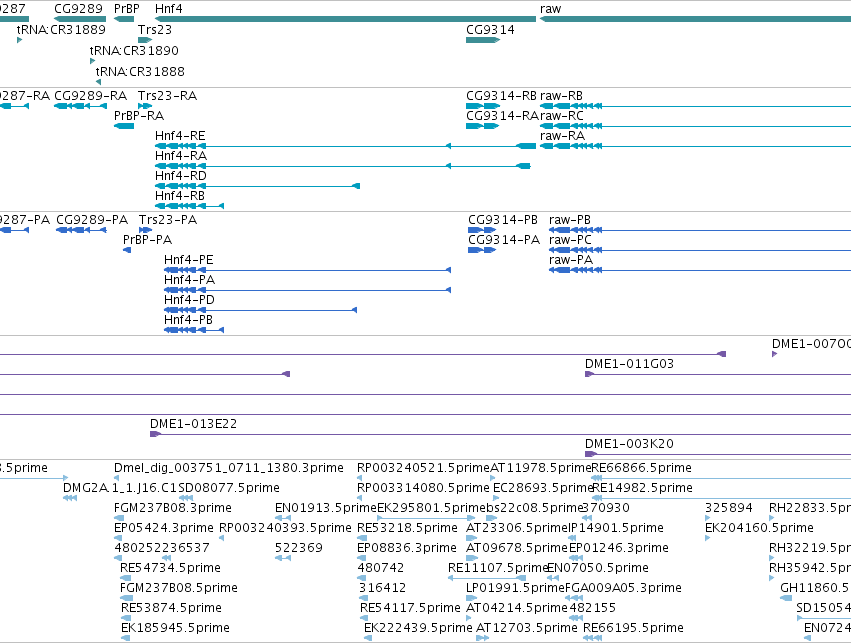The width and height of the screenshot is (851, 643).
Task: Click EST 522369 label
Action: click(299, 548)
